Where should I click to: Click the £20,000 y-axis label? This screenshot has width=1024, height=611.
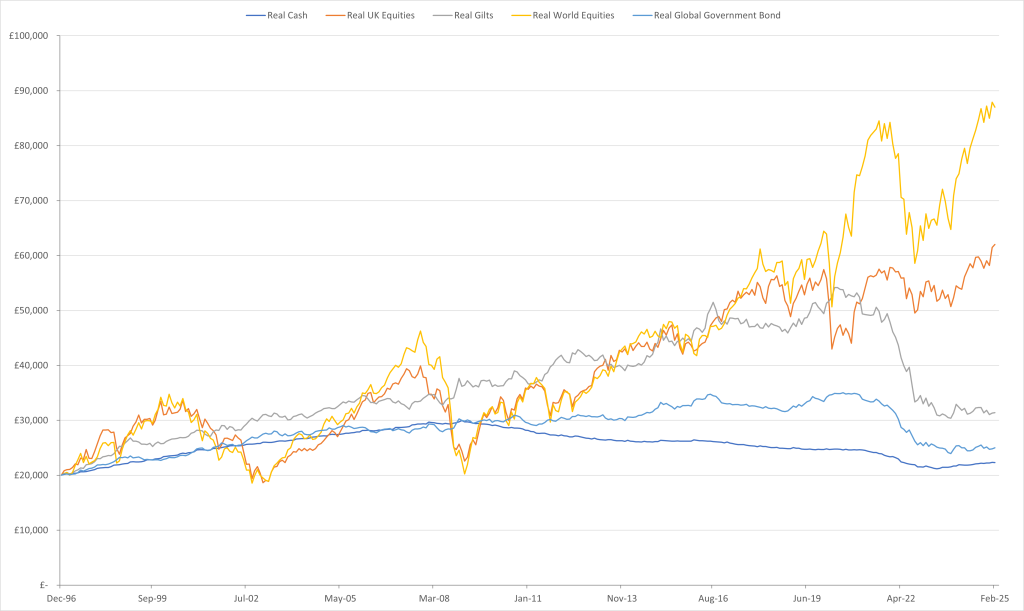tap(31, 475)
